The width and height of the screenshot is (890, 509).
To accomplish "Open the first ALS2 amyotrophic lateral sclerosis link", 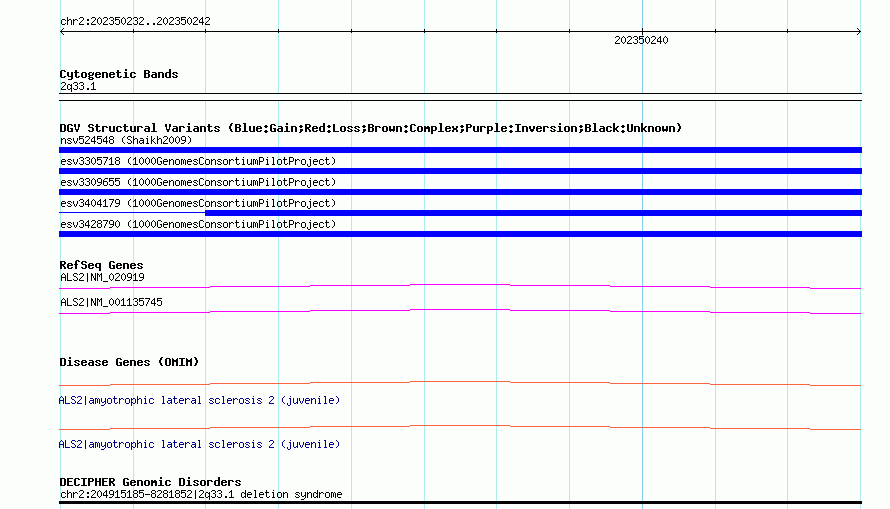I will (199, 401).
